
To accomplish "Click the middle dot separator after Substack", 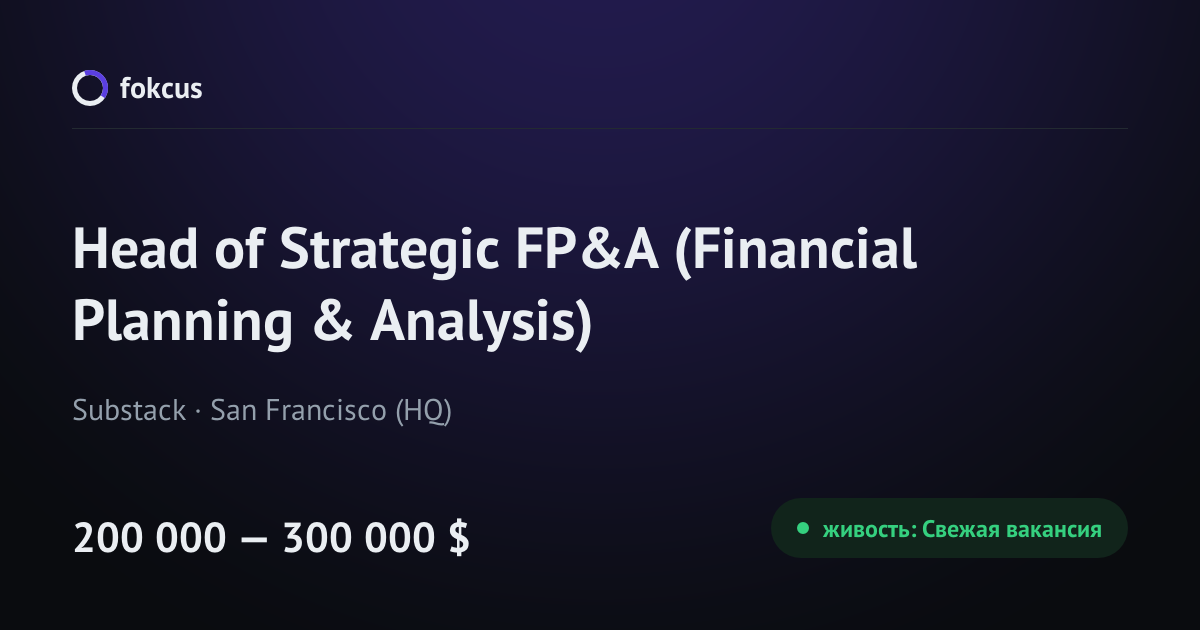I will tap(198, 412).
